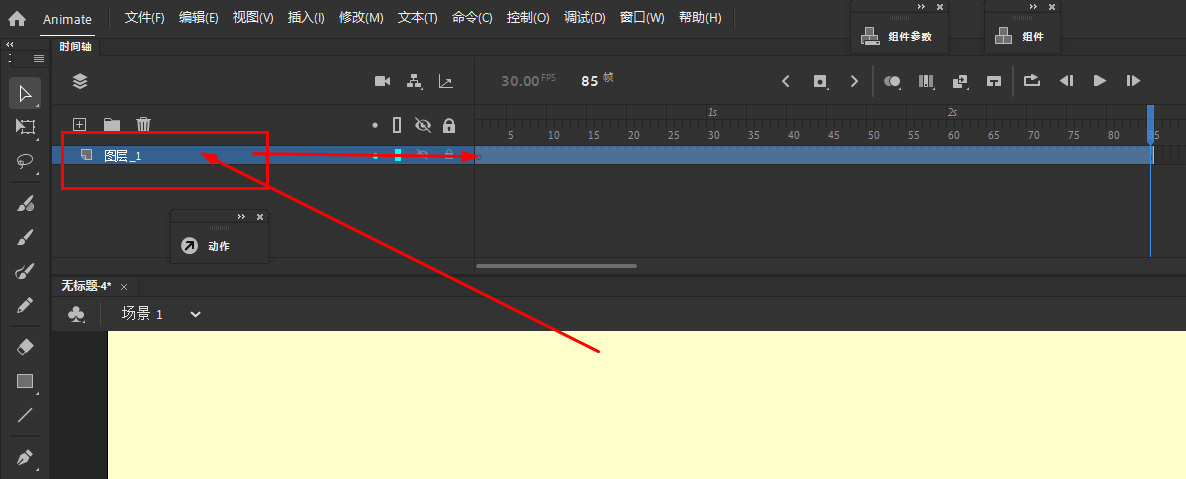Open the tools panel options menu

tap(39, 58)
